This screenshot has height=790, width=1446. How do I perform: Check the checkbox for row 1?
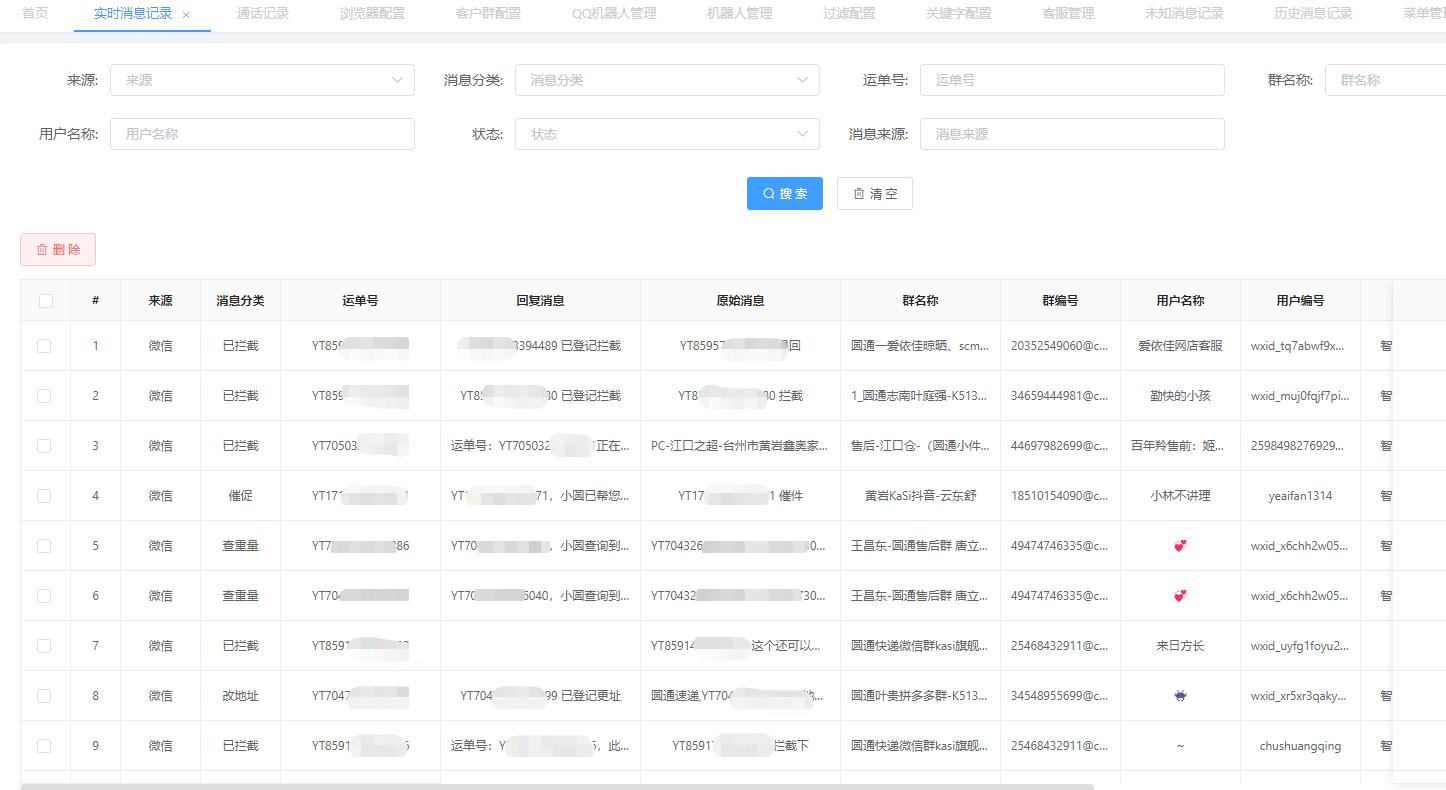pos(45,345)
